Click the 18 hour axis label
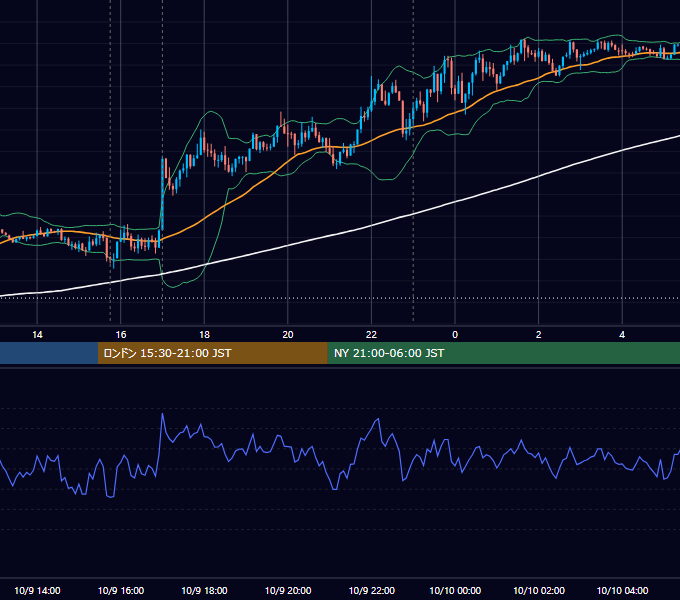This screenshot has height=600, width=680. coord(204,335)
